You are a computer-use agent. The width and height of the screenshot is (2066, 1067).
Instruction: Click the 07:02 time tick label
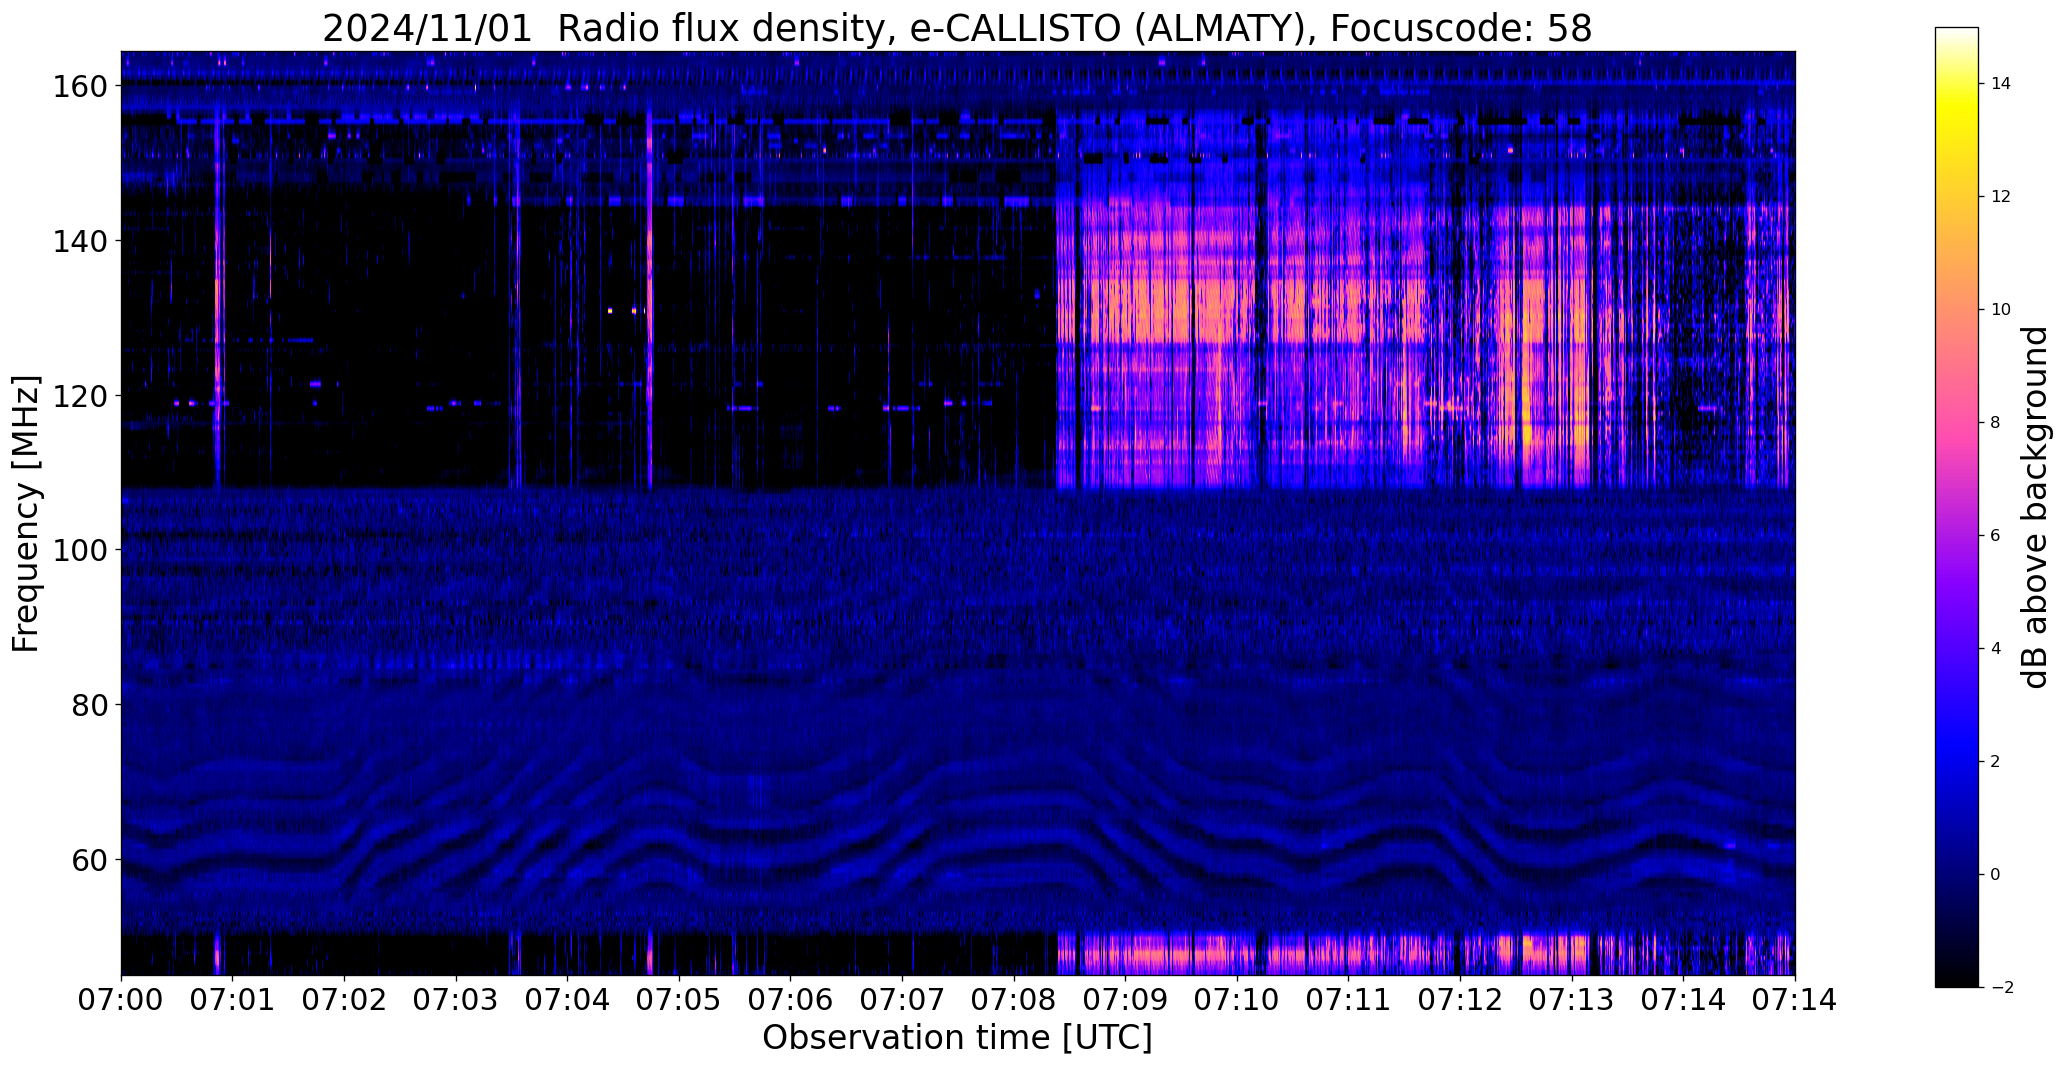tap(345, 1000)
